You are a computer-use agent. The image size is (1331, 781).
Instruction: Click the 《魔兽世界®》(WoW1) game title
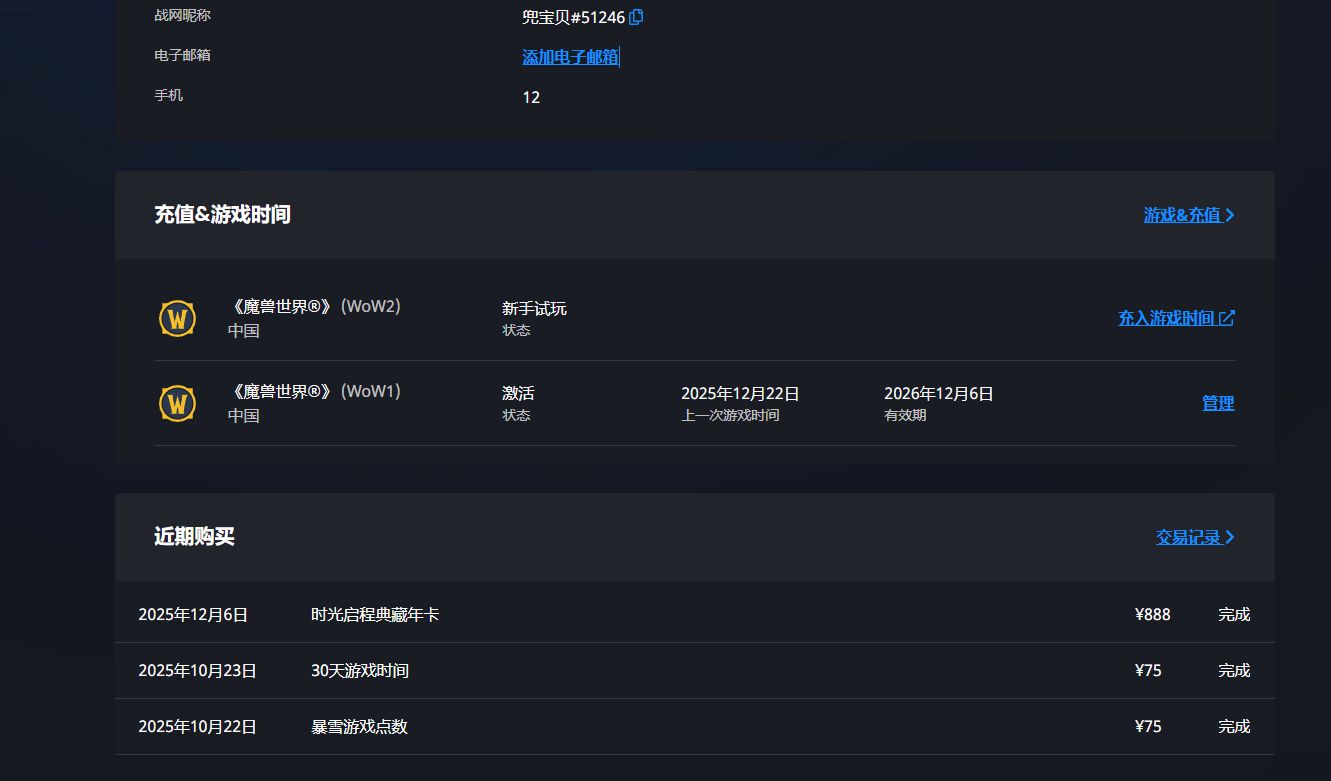(x=315, y=392)
